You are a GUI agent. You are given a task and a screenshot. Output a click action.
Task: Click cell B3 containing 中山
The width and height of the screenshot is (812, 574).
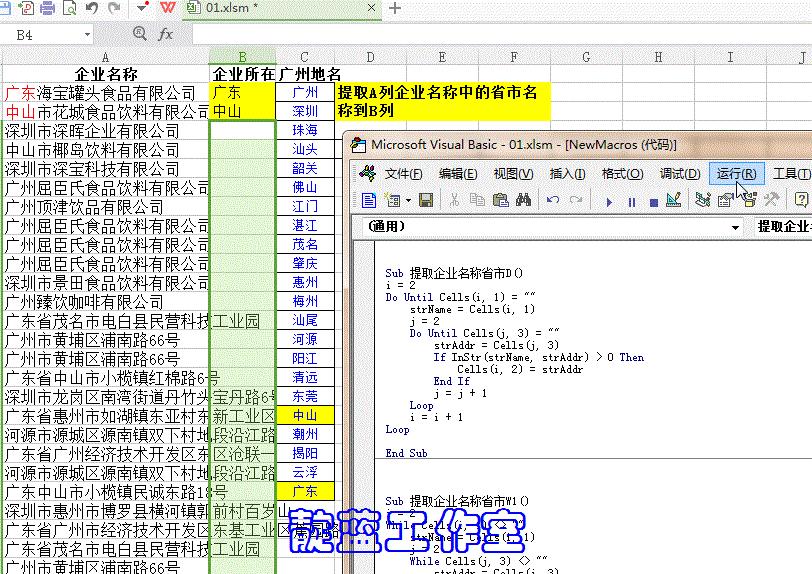(242, 112)
